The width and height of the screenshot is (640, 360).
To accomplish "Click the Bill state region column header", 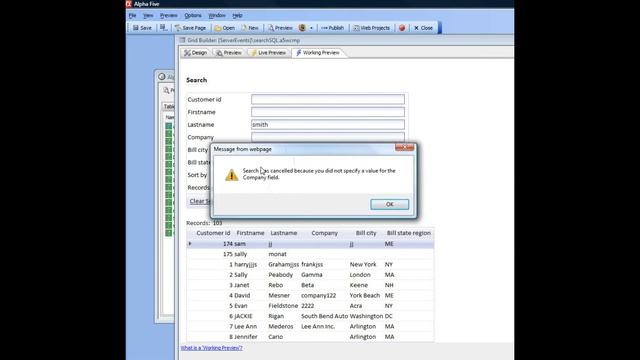I will [409, 233].
